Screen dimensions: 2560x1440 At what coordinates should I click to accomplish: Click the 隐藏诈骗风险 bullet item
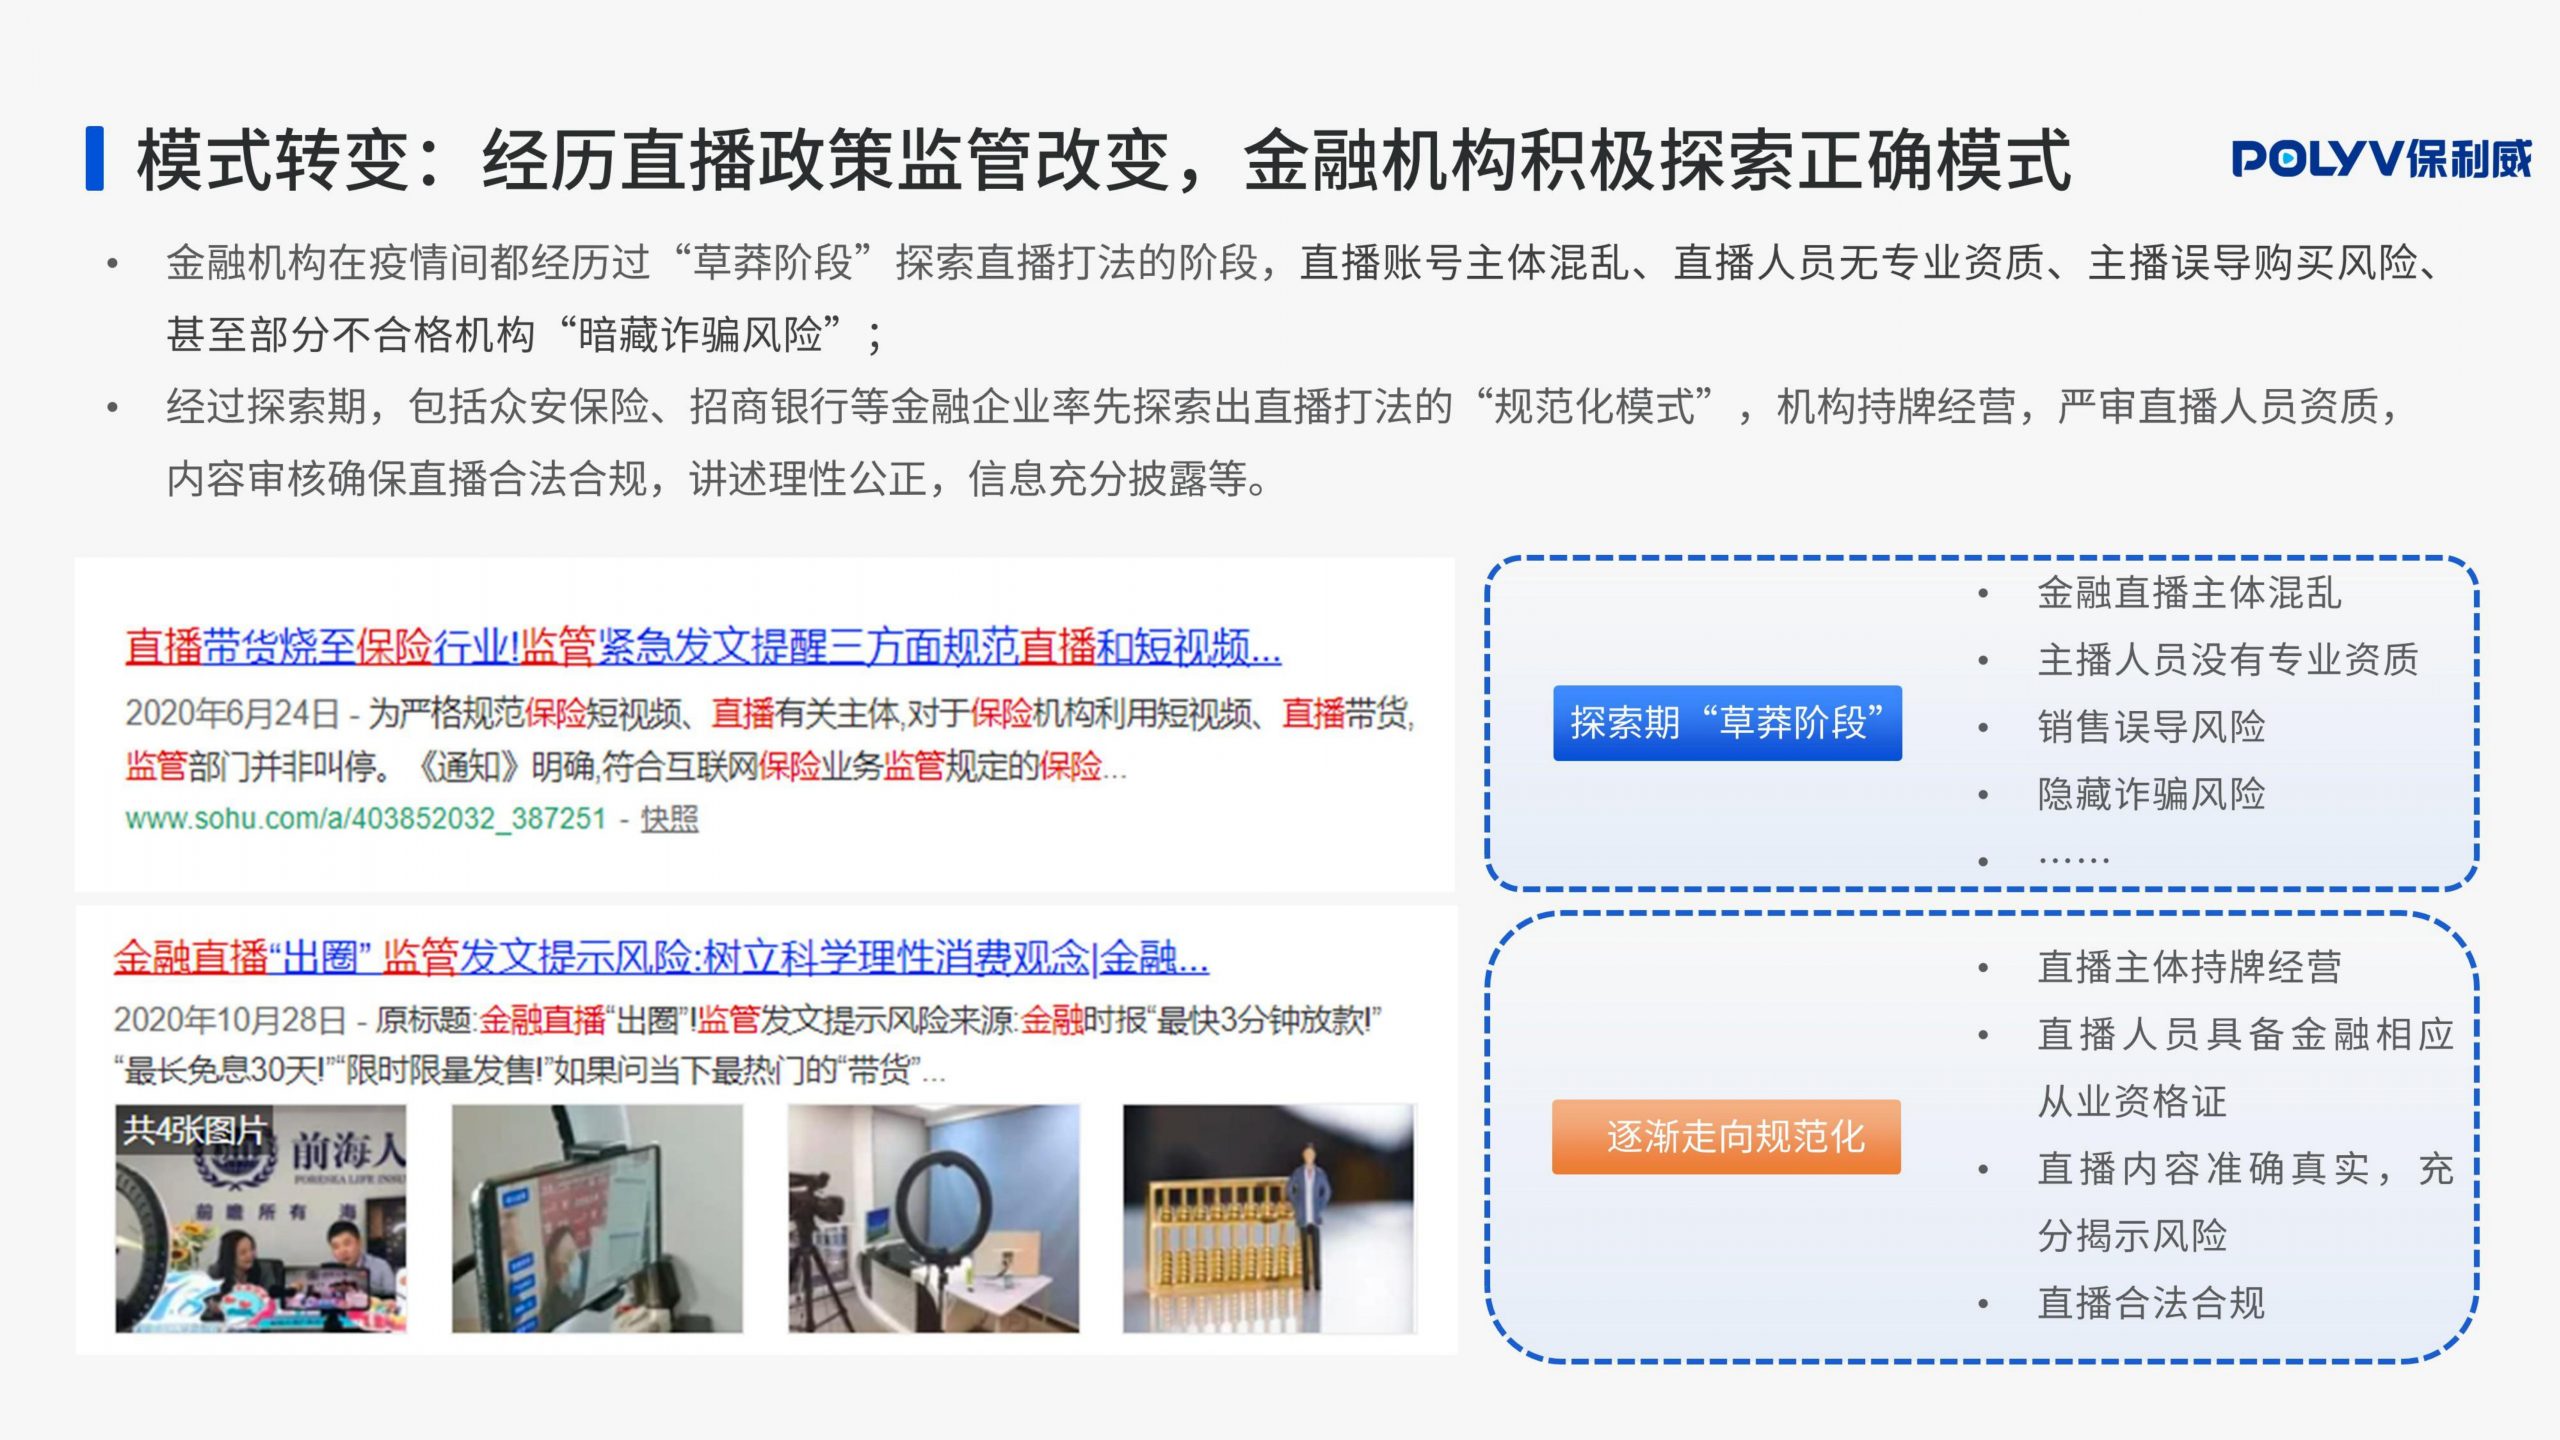point(2151,794)
